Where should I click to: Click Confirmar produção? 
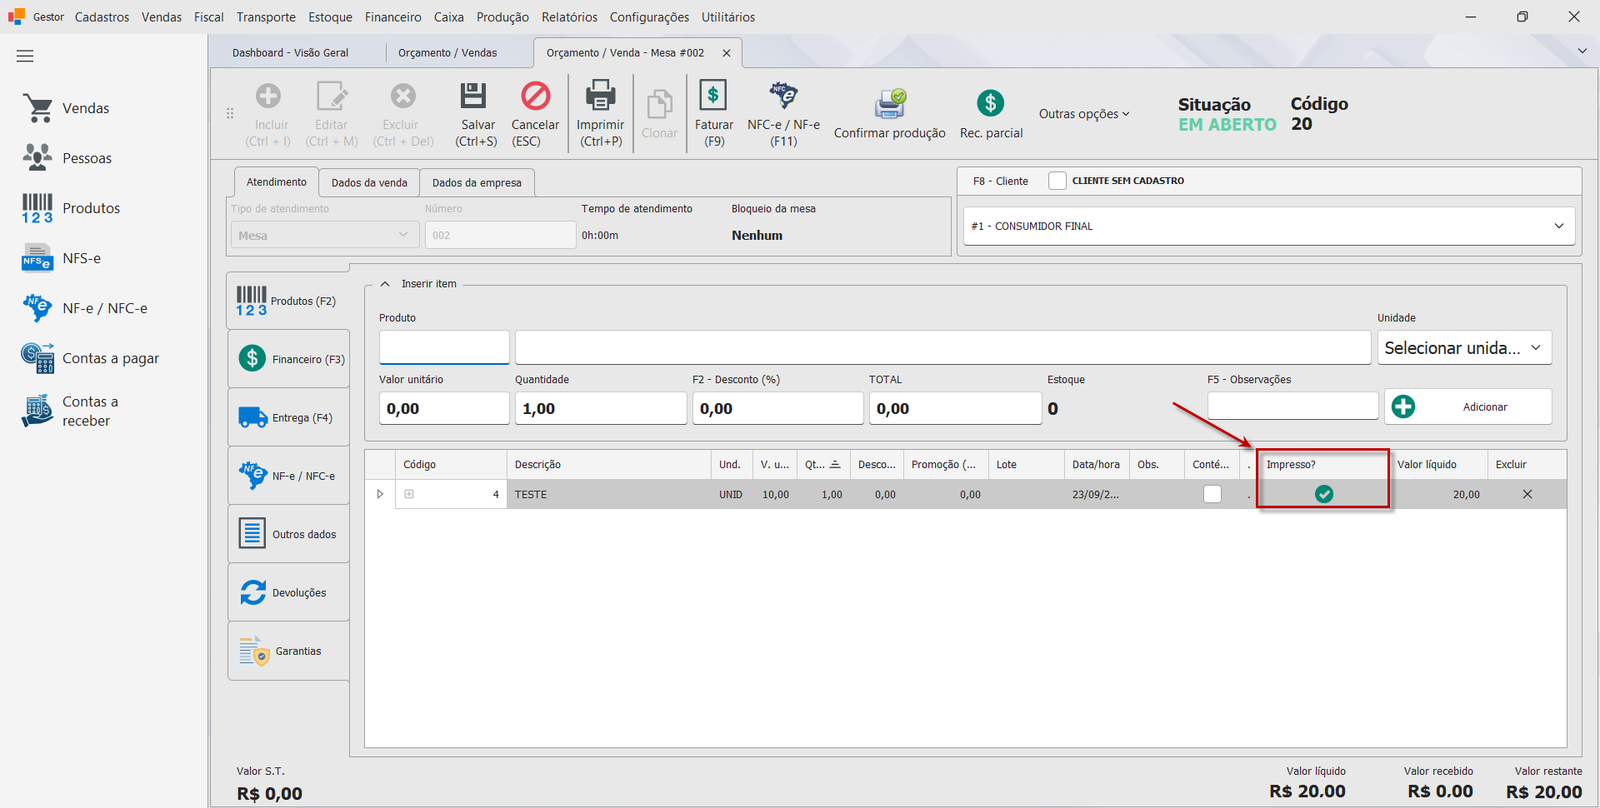click(x=890, y=114)
